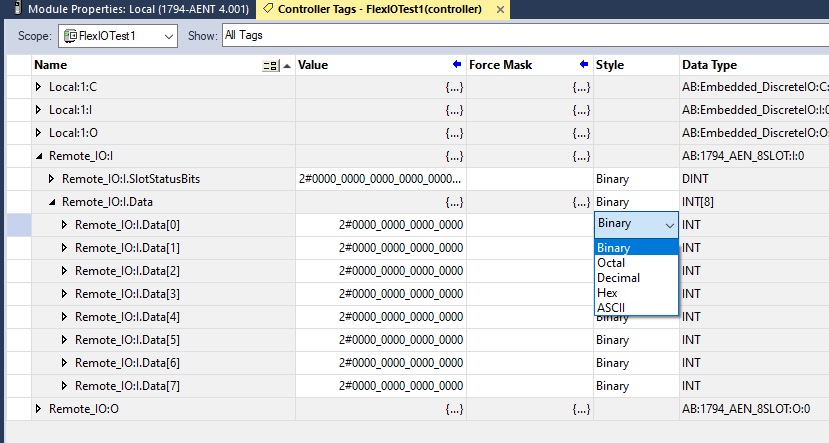
Task: Expand Remote_IO:I.SlotStatusBits
Action: click(x=51, y=179)
